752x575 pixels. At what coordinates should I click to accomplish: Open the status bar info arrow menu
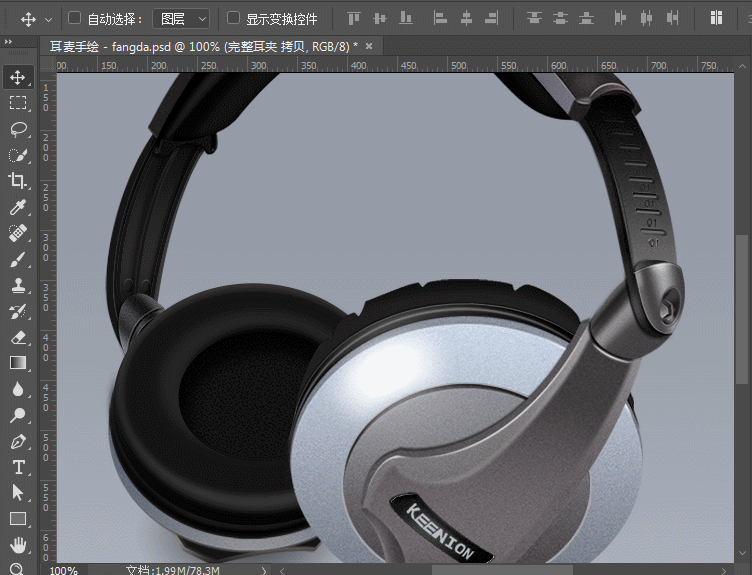coord(264,570)
